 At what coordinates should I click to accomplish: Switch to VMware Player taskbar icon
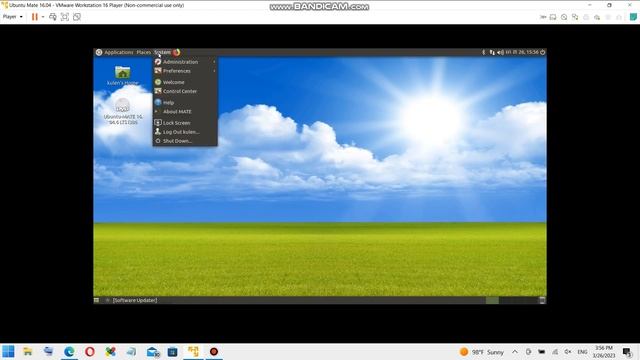point(193,351)
